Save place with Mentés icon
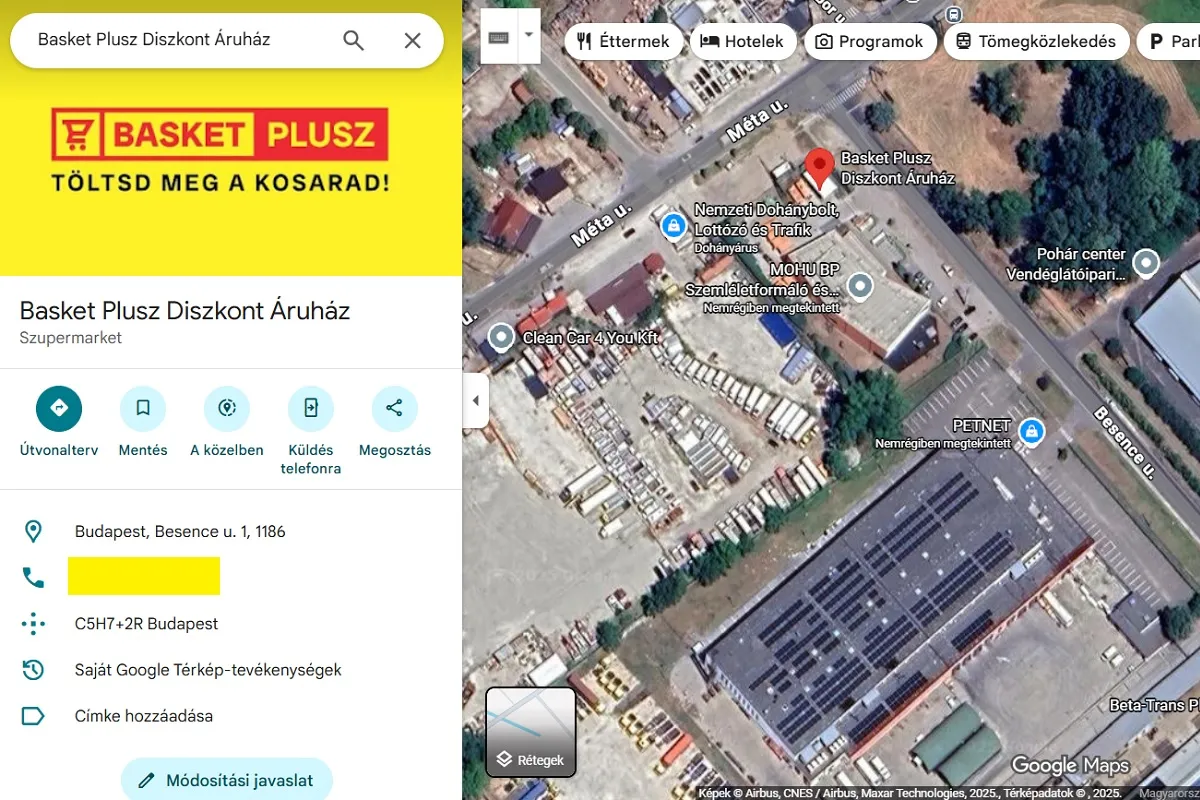This screenshot has height=800, width=1200. (143, 408)
